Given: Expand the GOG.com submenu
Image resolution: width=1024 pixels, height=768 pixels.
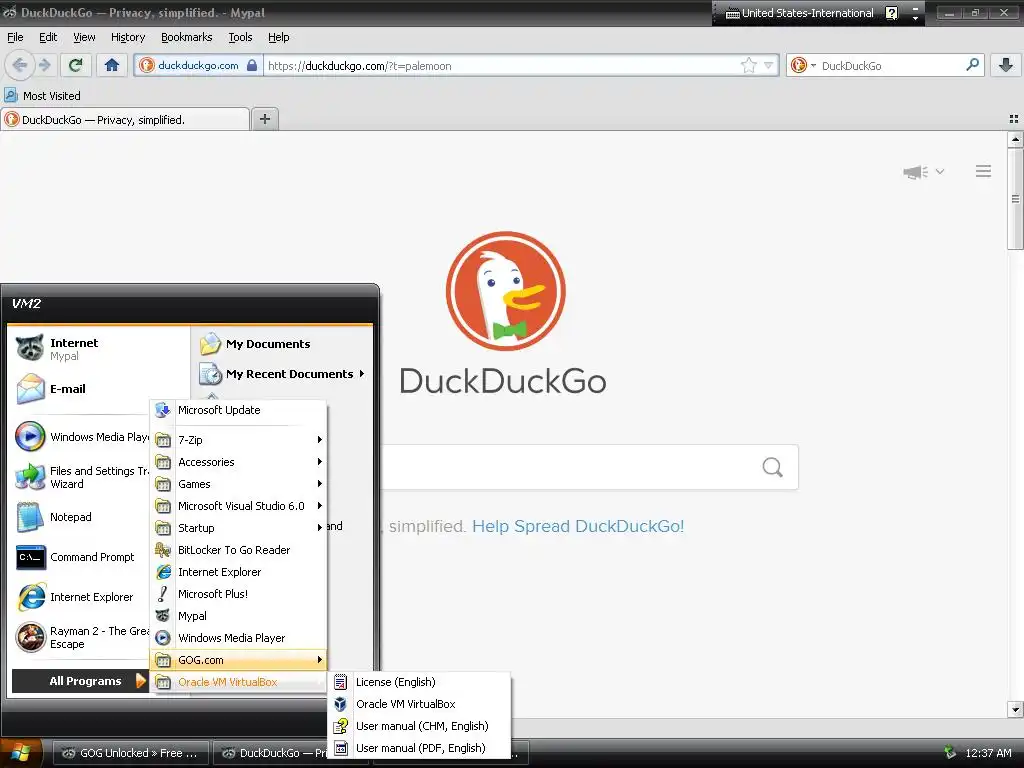Looking at the screenshot, I should [238, 660].
